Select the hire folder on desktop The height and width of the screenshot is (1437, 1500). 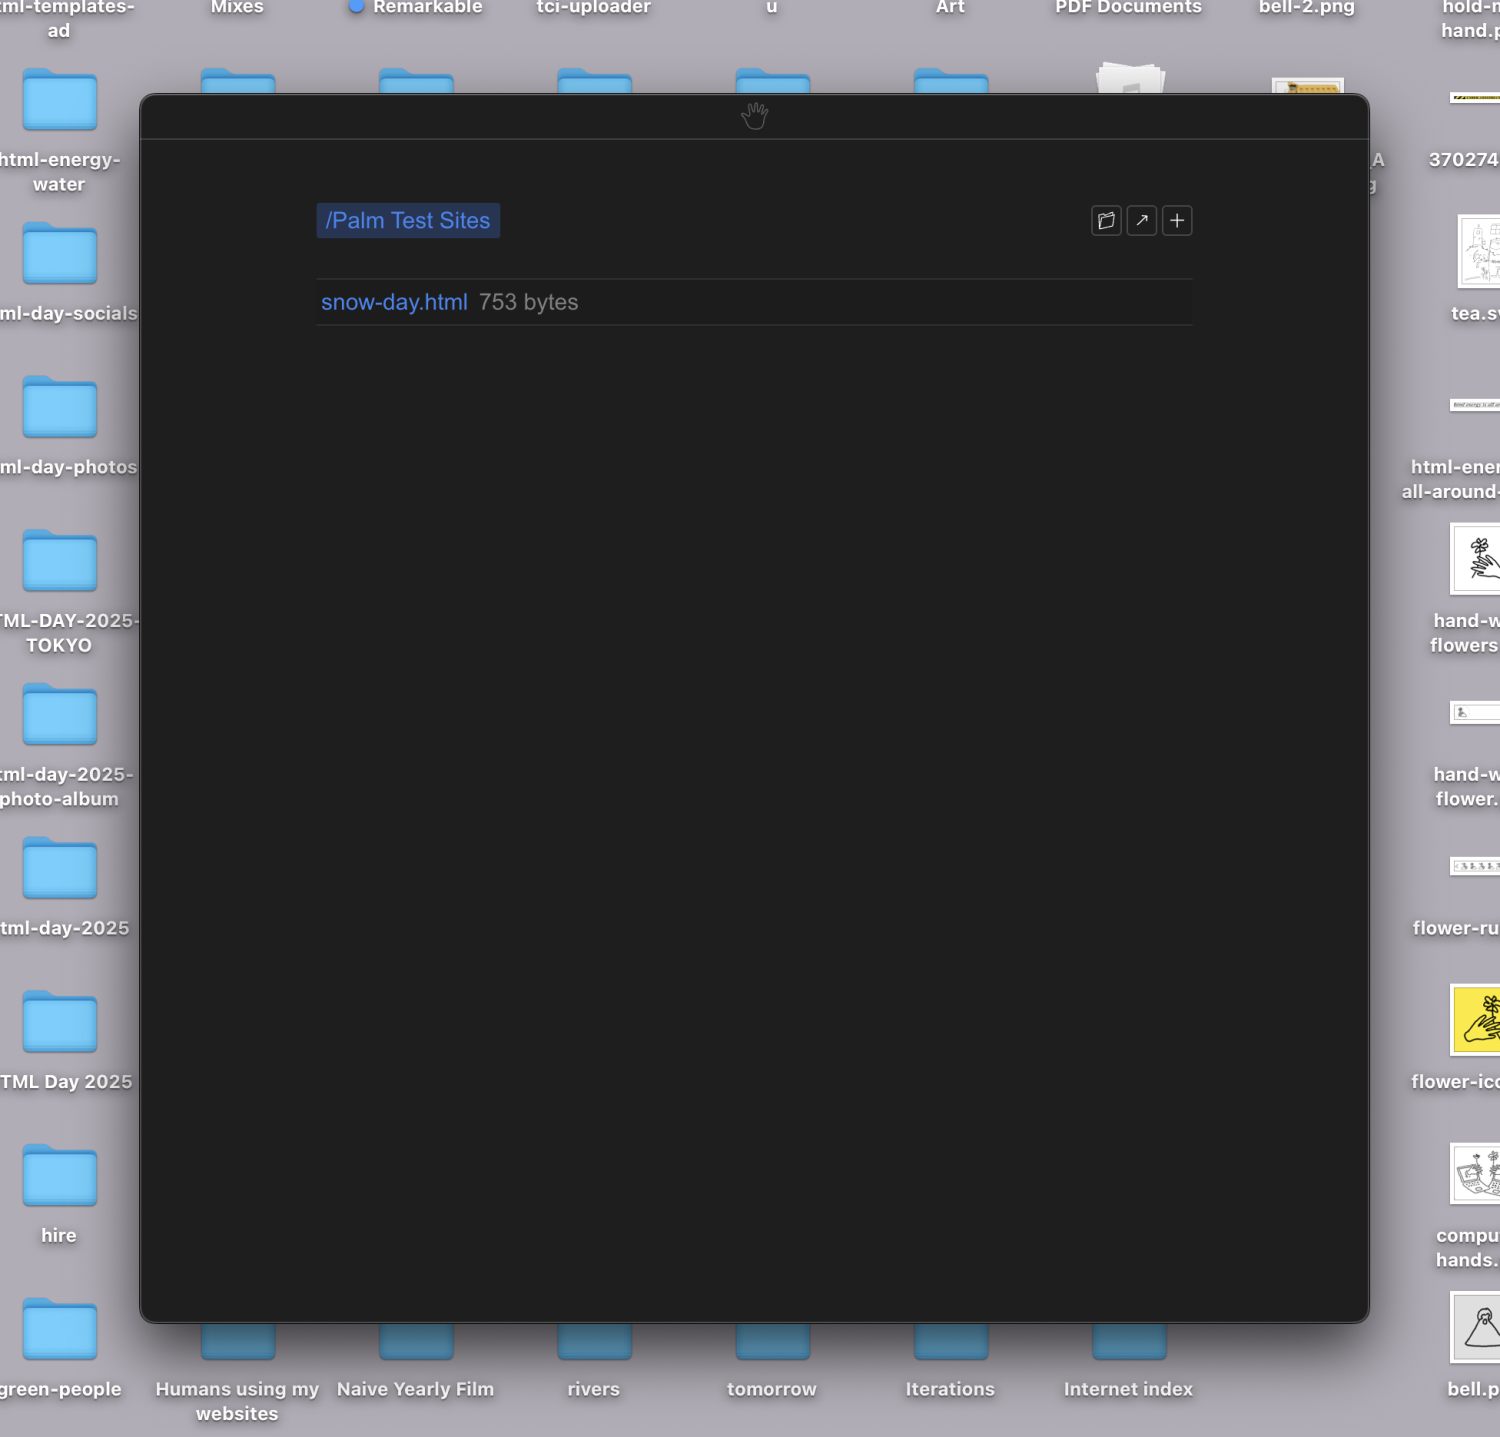pyautogui.click(x=60, y=1177)
